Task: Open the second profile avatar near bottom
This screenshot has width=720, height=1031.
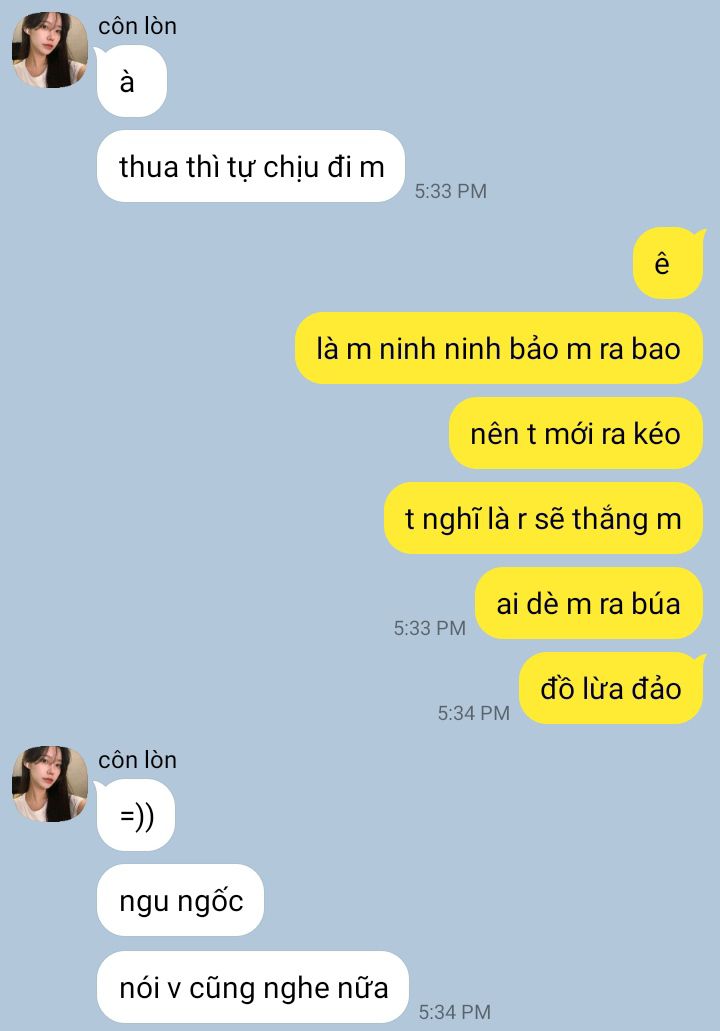Action: click(50, 784)
